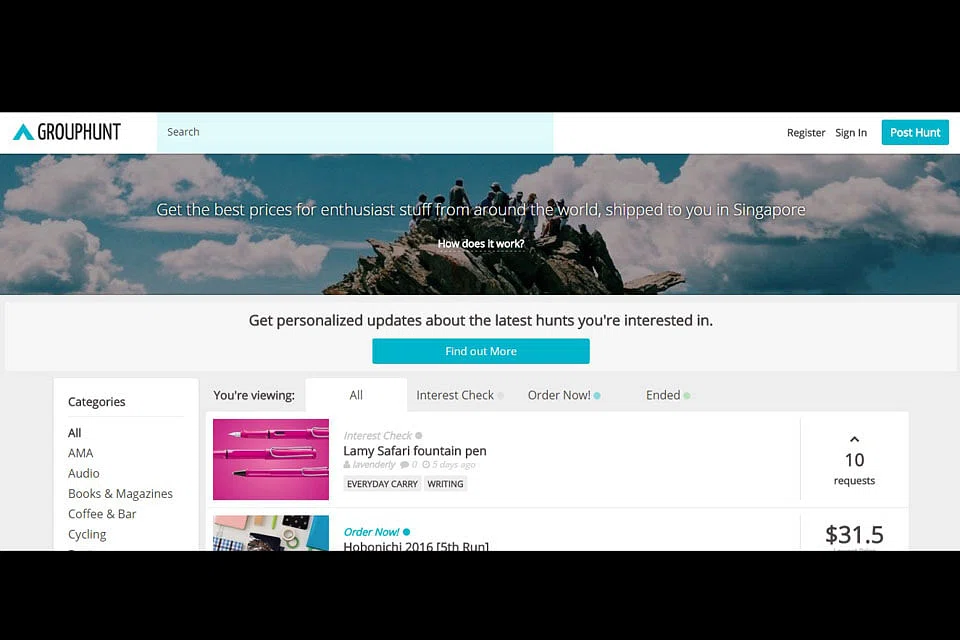This screenshot has width=960, height=640.
Task: Filter by the WRITING tag
Action: pyautogui.click(x=445, y=484)
